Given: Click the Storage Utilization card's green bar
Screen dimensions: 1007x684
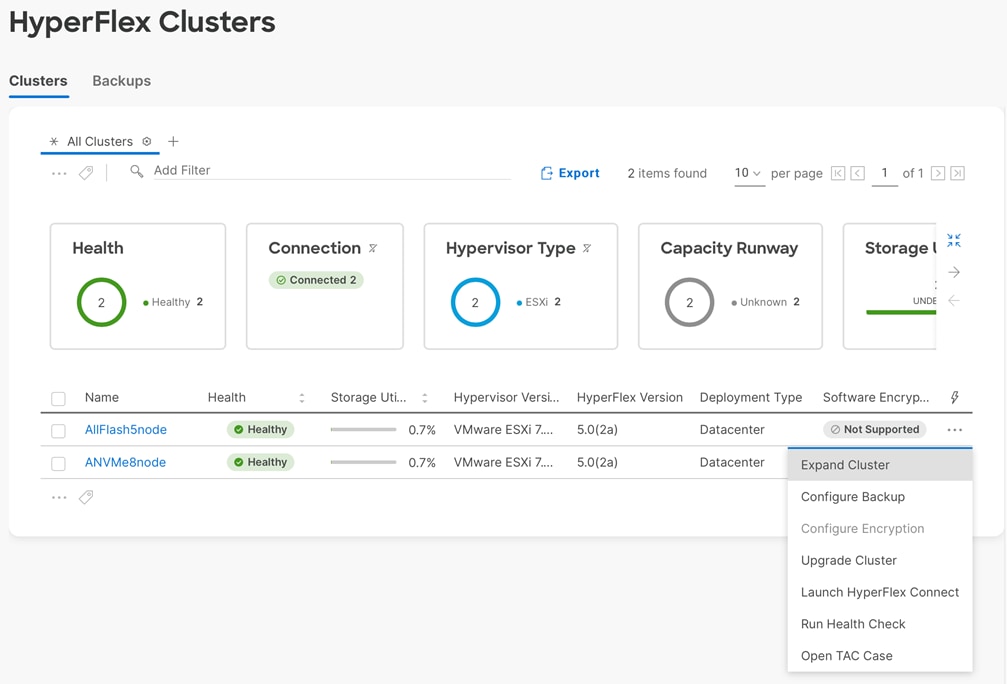Looking at the screenshot, I should click(901, 313).
